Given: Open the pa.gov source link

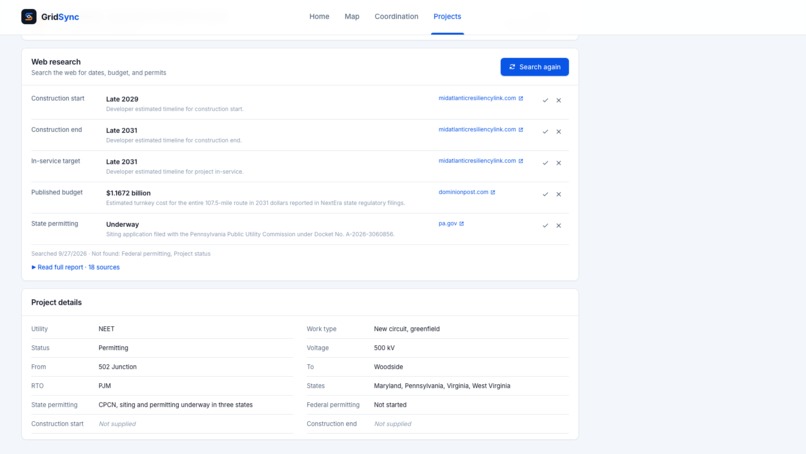Looking at the screenshot, I should (x=451, y=224).
